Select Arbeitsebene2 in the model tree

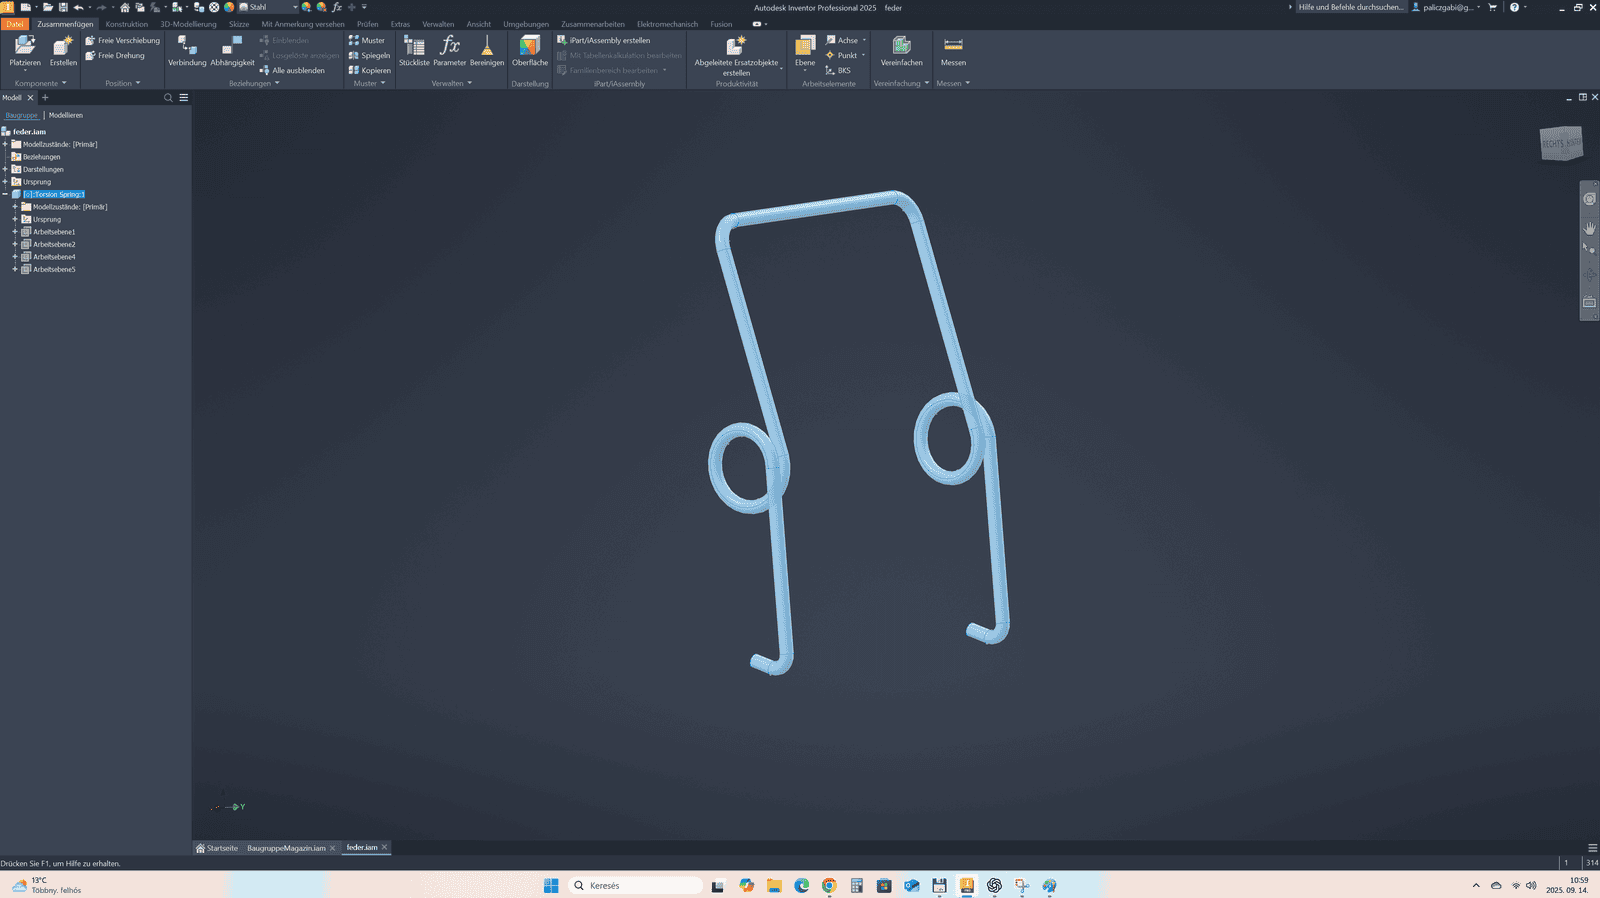pyautogui.click(x=54, y=244)
